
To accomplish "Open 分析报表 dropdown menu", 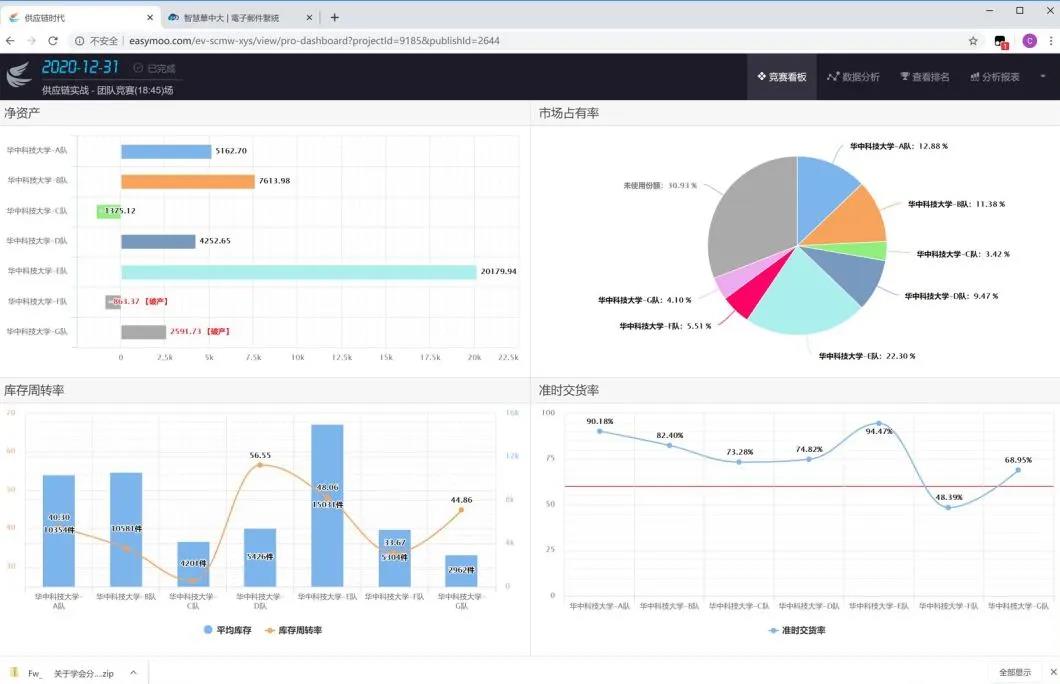I will click(994, 77).
